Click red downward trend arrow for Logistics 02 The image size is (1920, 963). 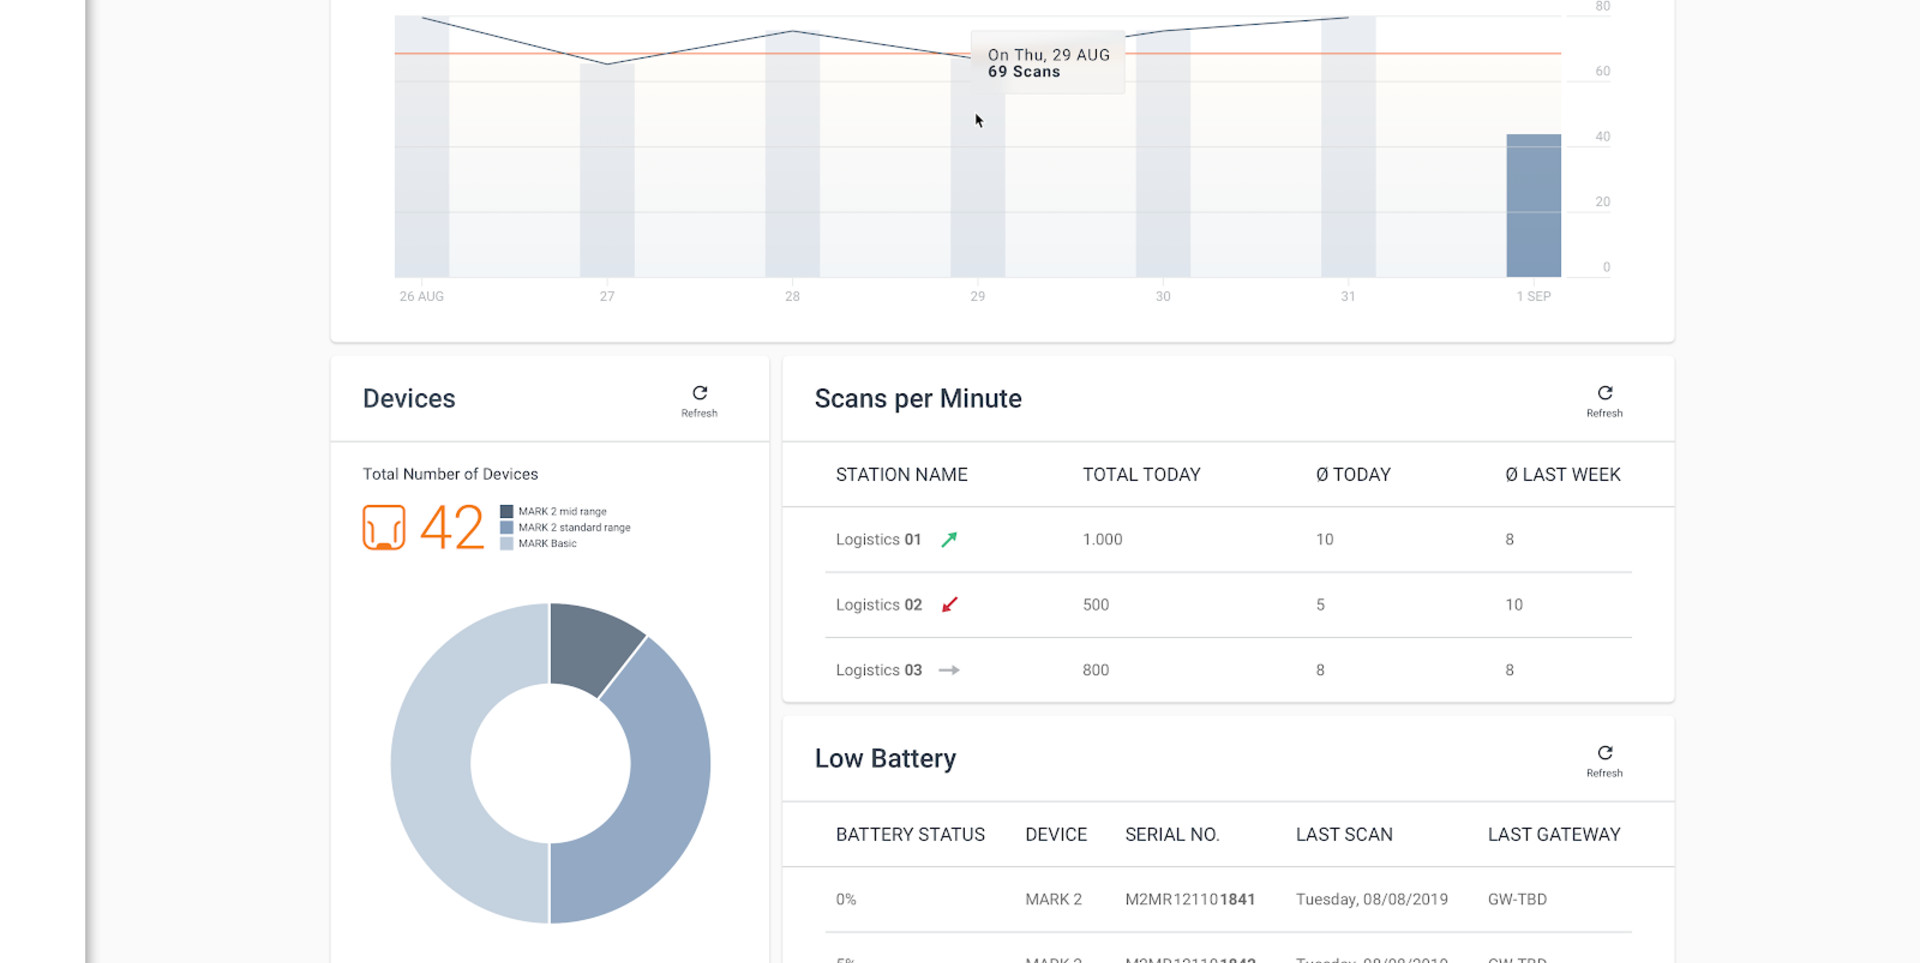click(x=949, y=605)
